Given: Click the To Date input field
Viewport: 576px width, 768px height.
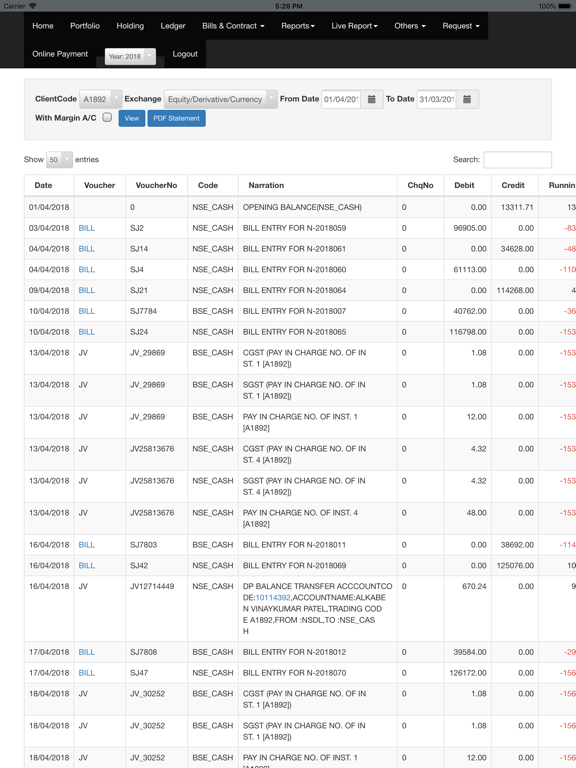Looking at the screenshot, I should 437,99.
